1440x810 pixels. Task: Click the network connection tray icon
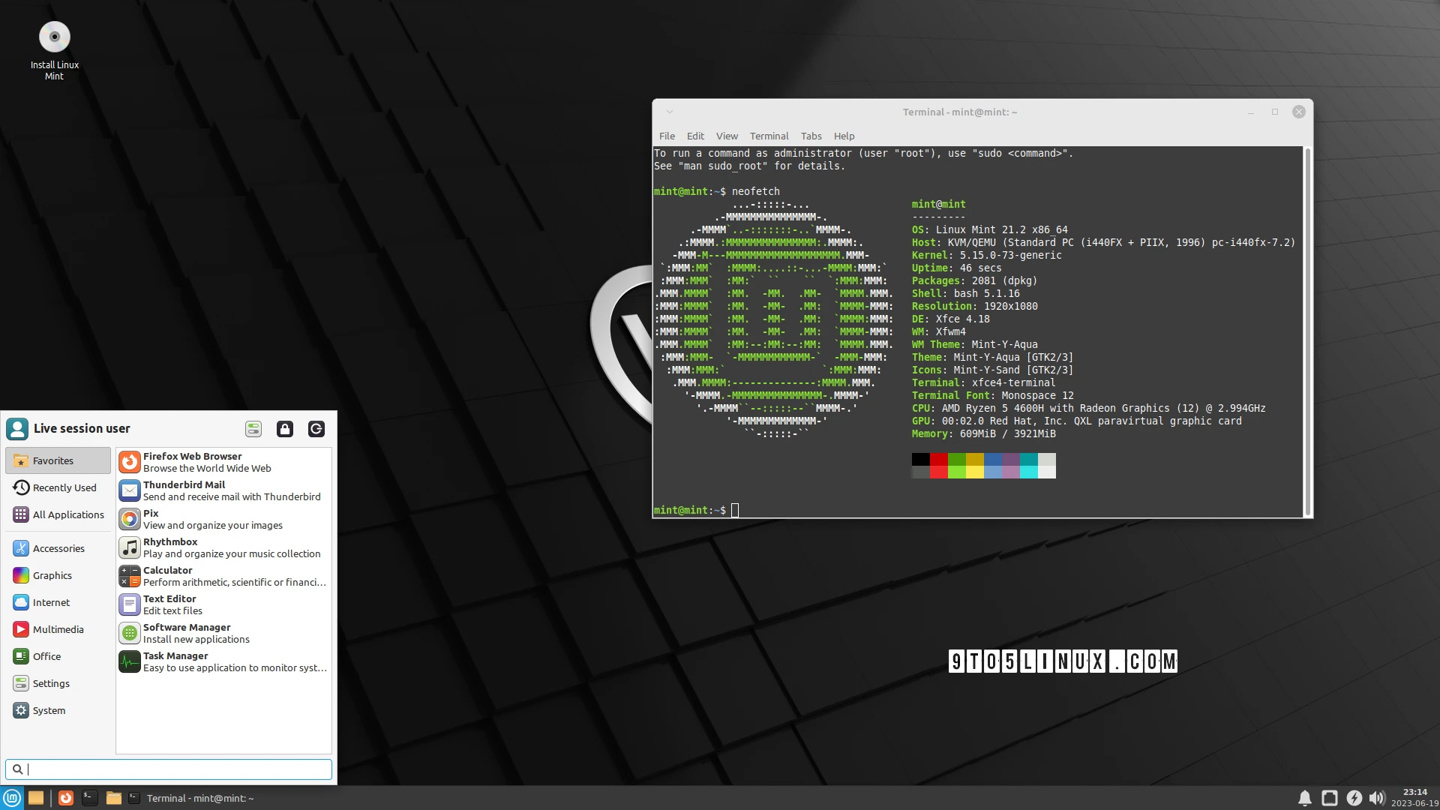pyautogui.click(x=1329, y=798)
